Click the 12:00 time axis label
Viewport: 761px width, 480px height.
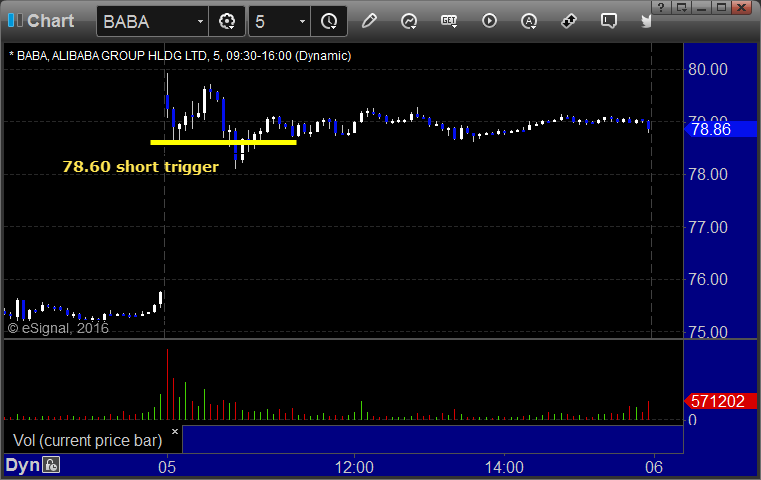[x=354, y=467]
